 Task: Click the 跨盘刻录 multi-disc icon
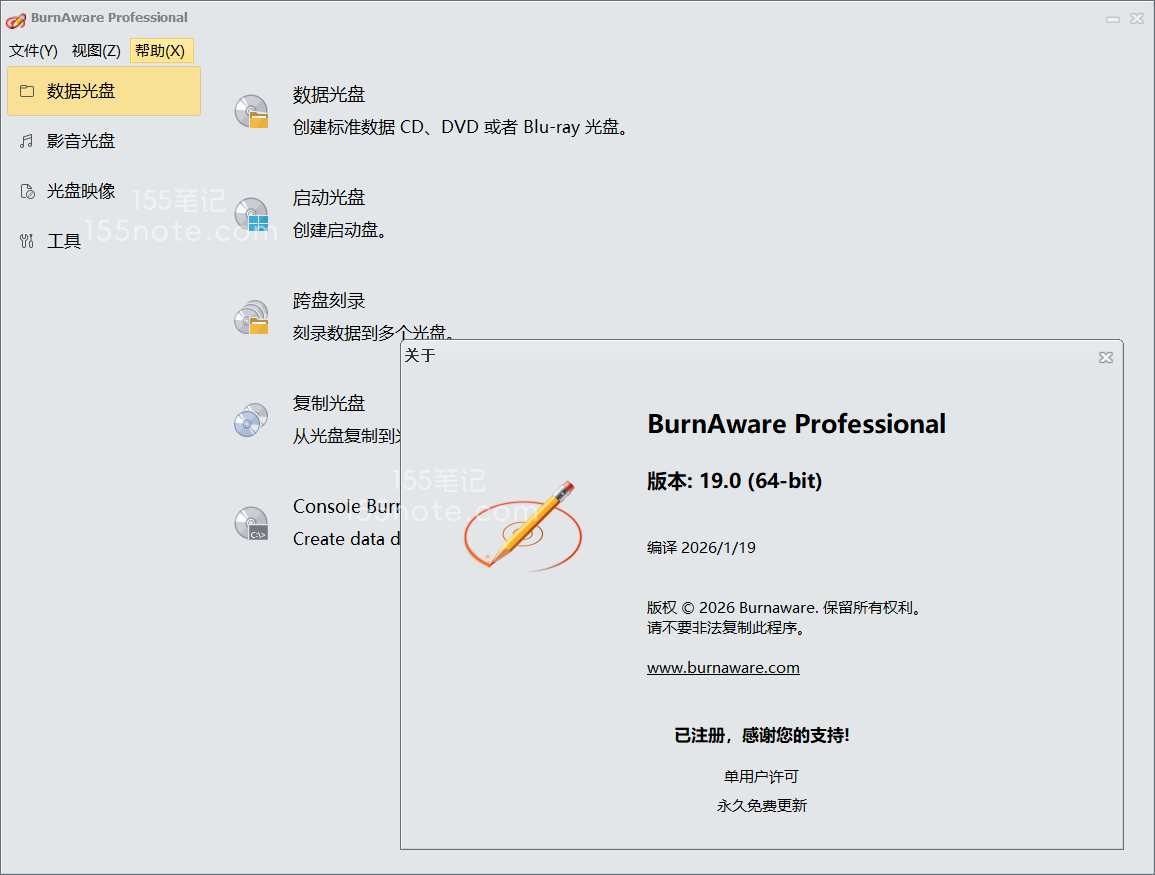point(251,317)
